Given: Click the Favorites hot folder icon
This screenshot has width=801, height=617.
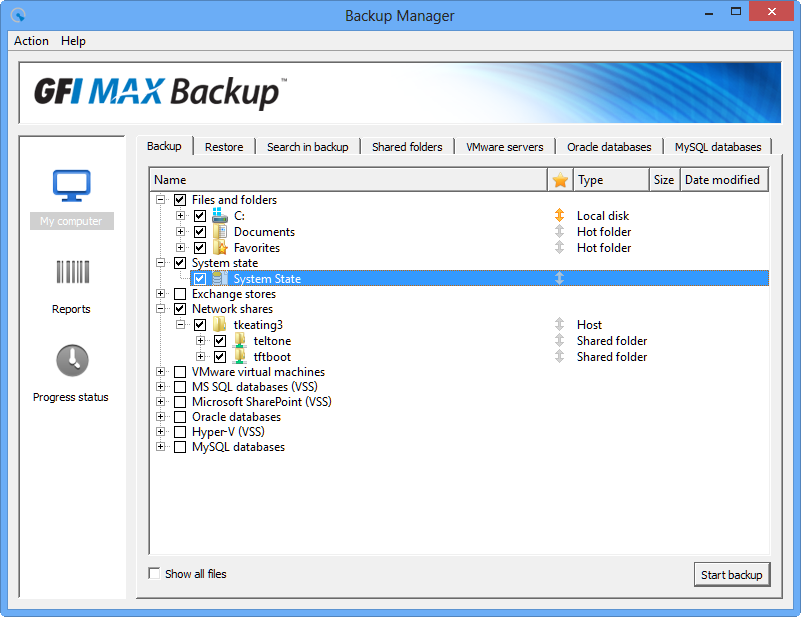Looking at the screenshot, I should 220,248.
